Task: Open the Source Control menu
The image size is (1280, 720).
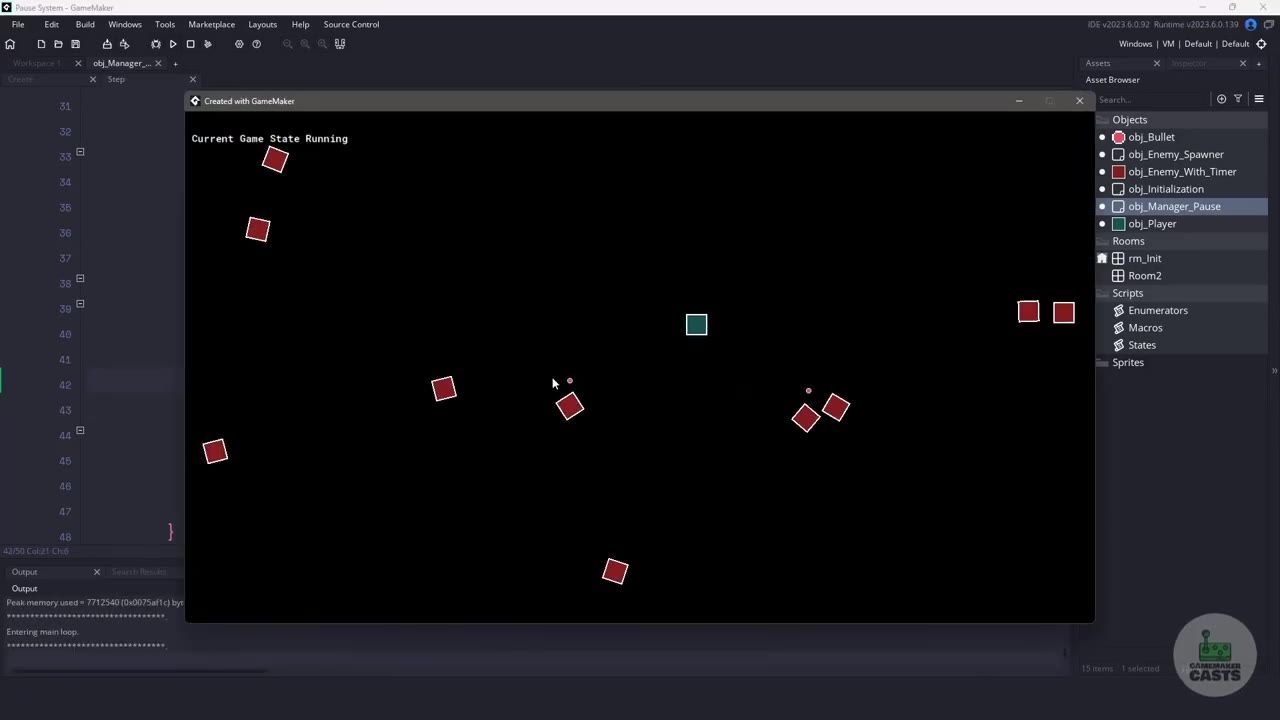Action: [351, 24]
